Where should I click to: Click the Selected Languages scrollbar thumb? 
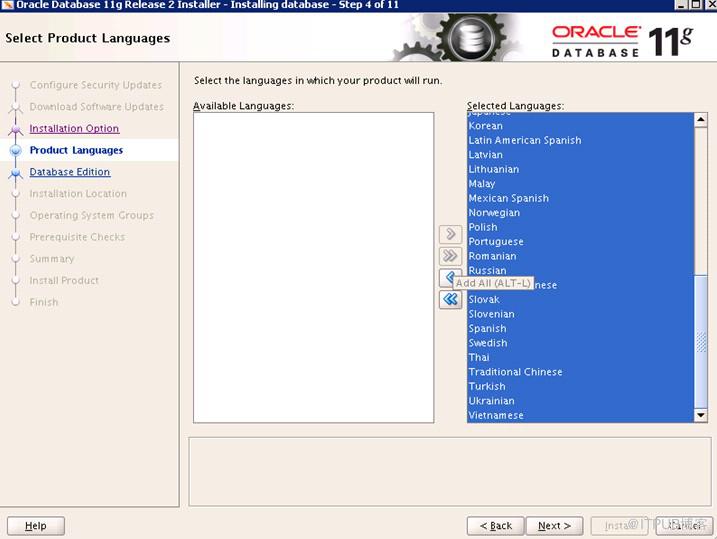pos(701,341)
